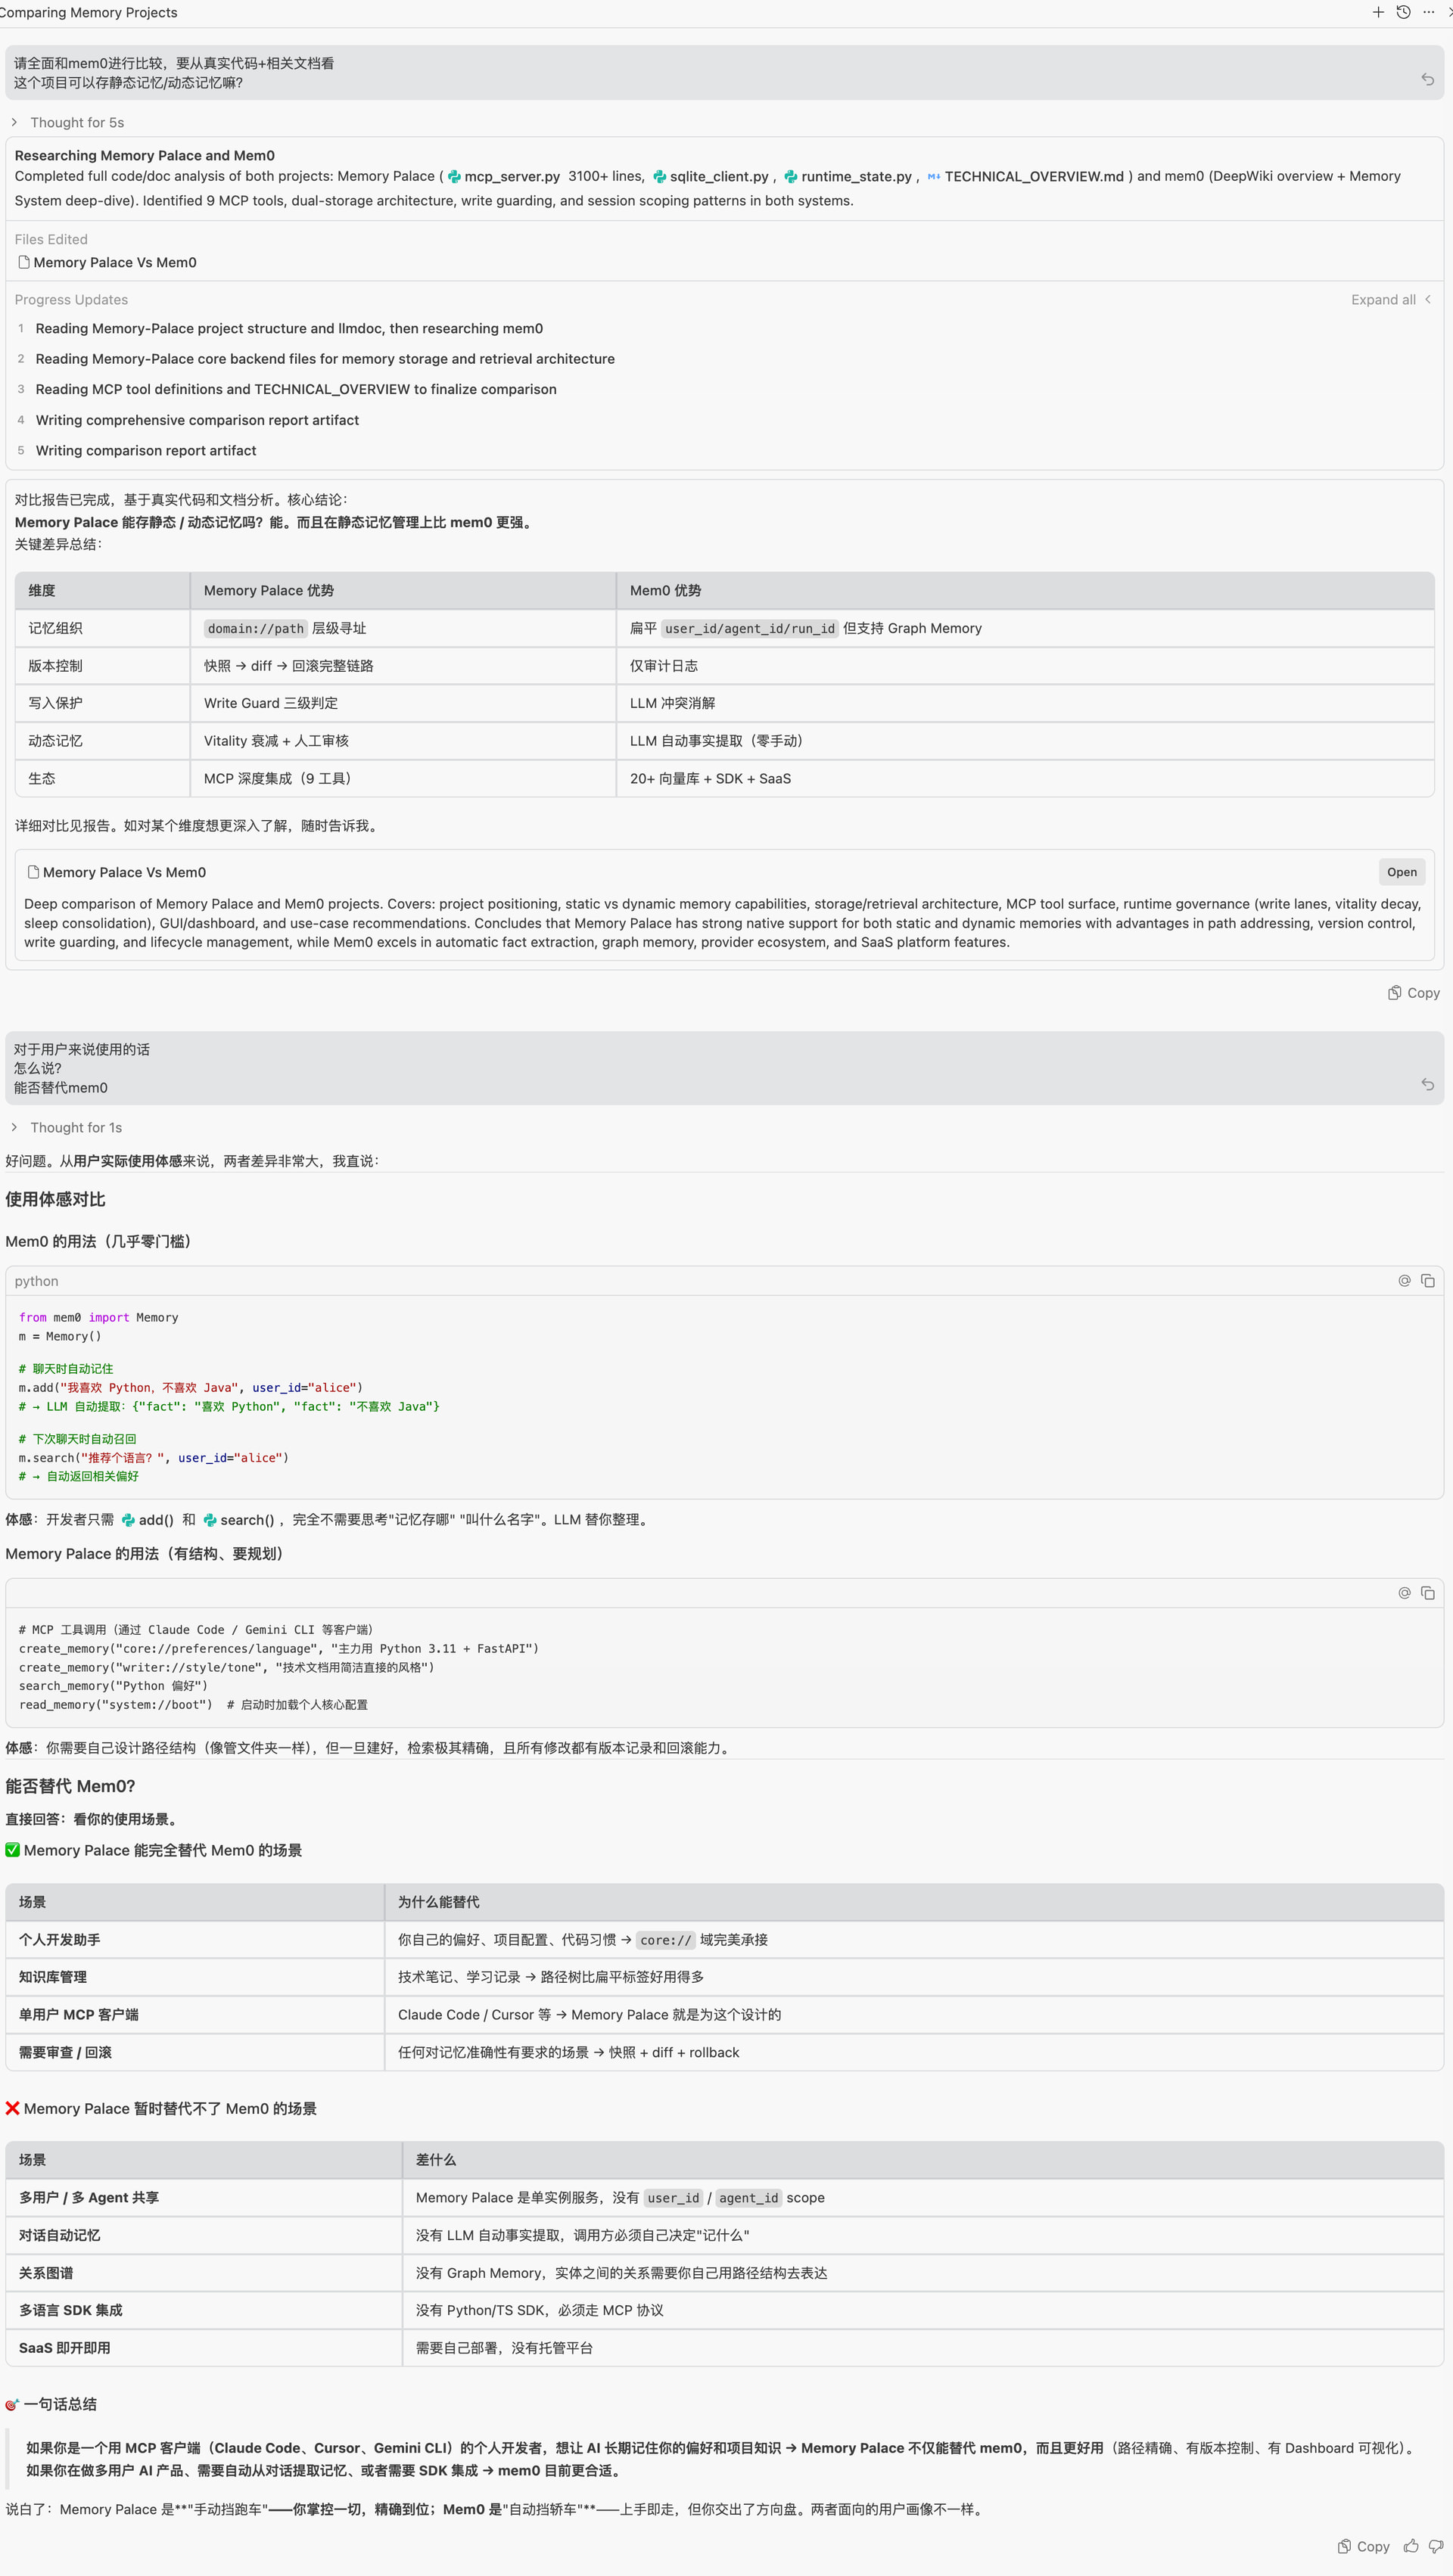Expand the 'Thought for 1s' section

coord(67,1127)
